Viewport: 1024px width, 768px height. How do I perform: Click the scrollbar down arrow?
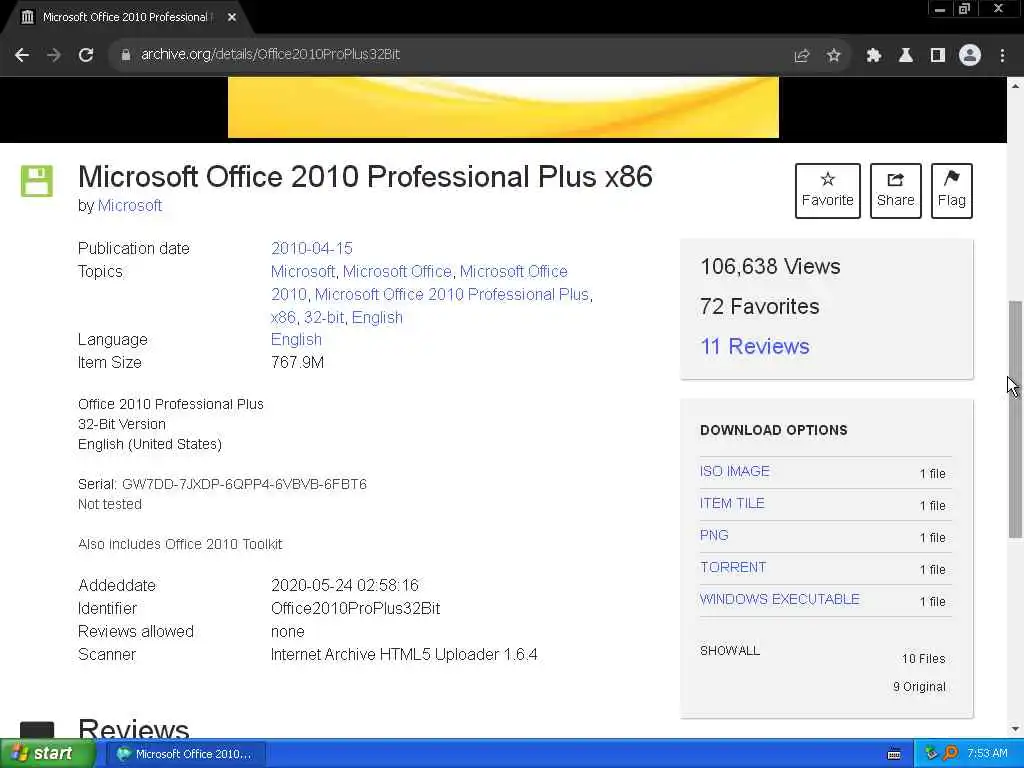pyautogui.click(x=1015, y=729)
